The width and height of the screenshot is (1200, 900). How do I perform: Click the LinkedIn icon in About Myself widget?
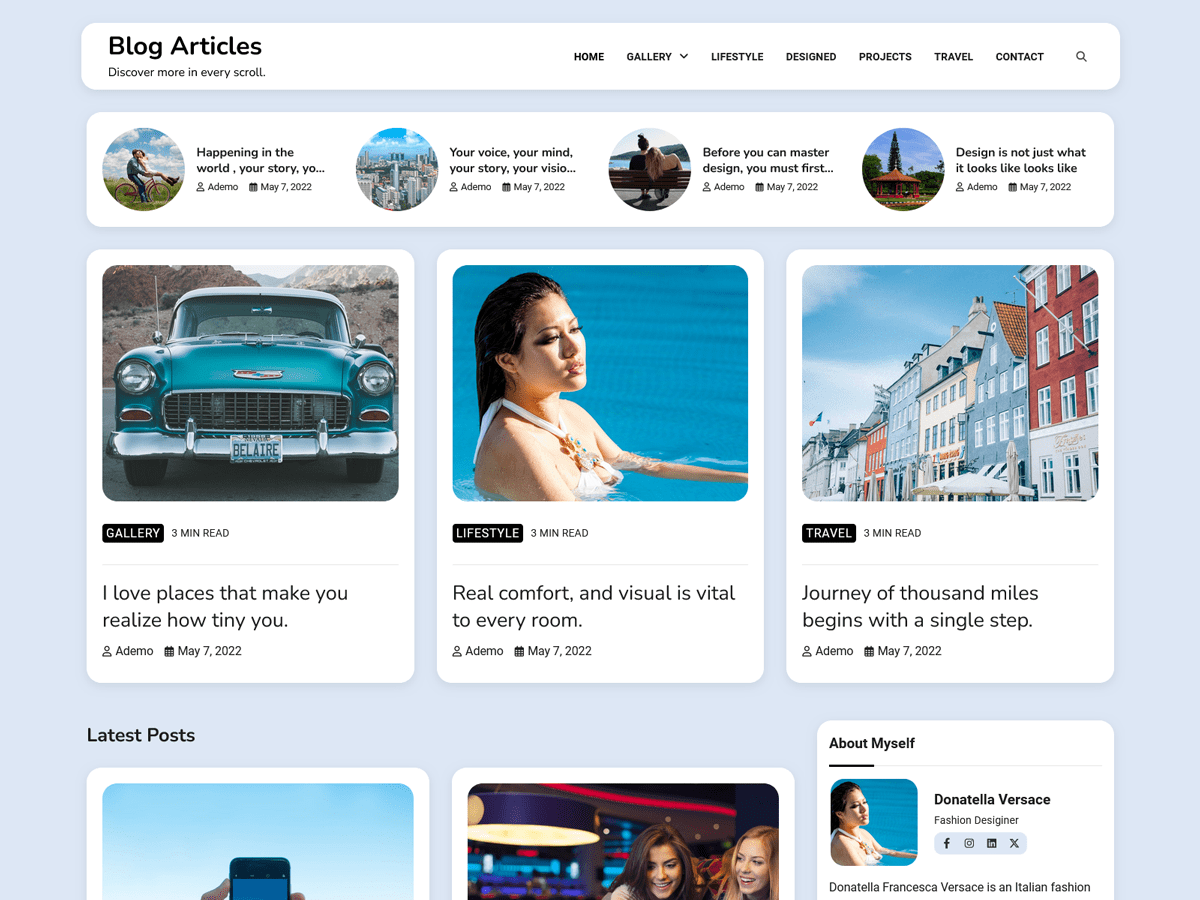coord(991,843)
